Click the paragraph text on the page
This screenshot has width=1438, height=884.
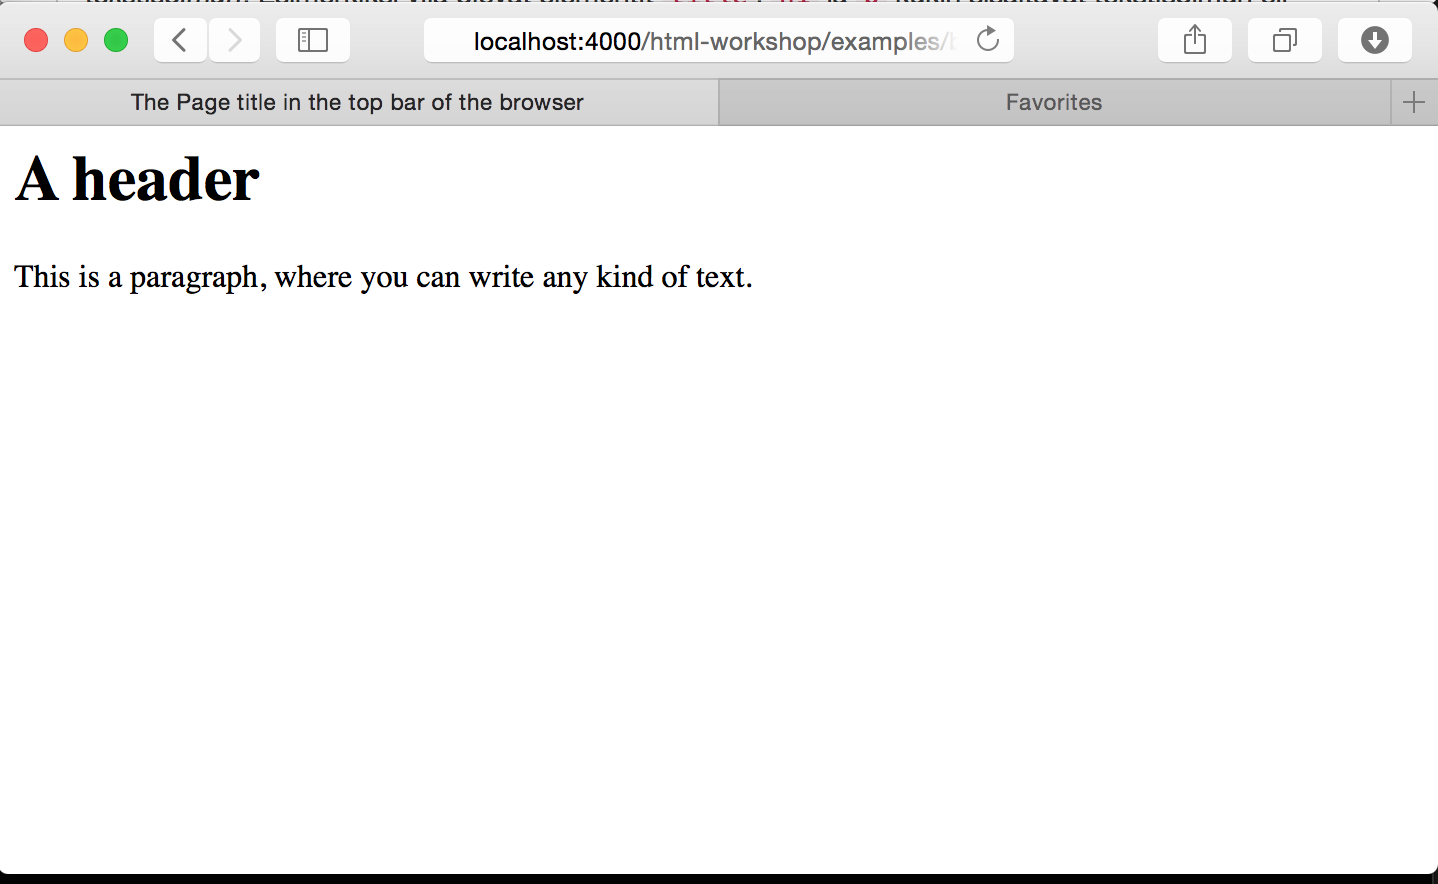(x=382, y=277)
